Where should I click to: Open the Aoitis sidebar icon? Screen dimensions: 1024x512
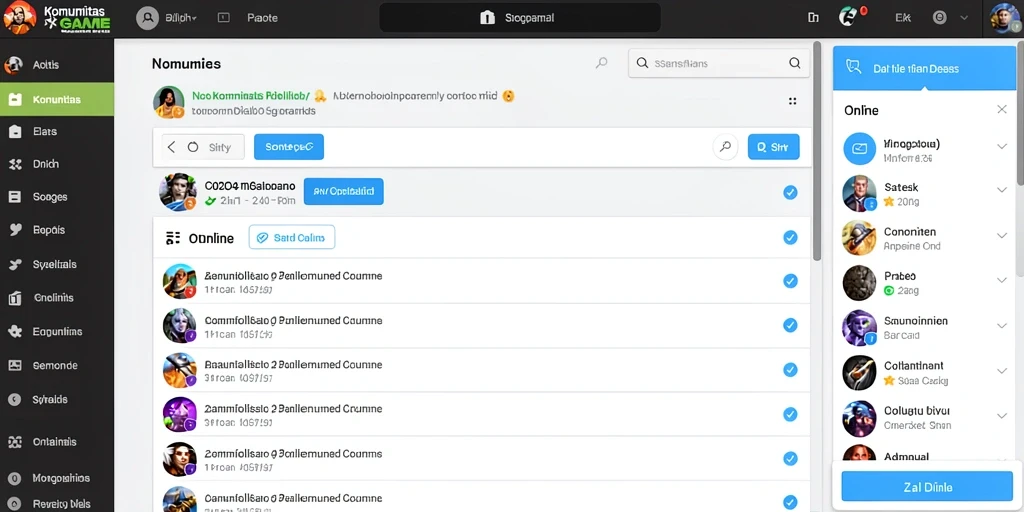(x=12, y=65)
